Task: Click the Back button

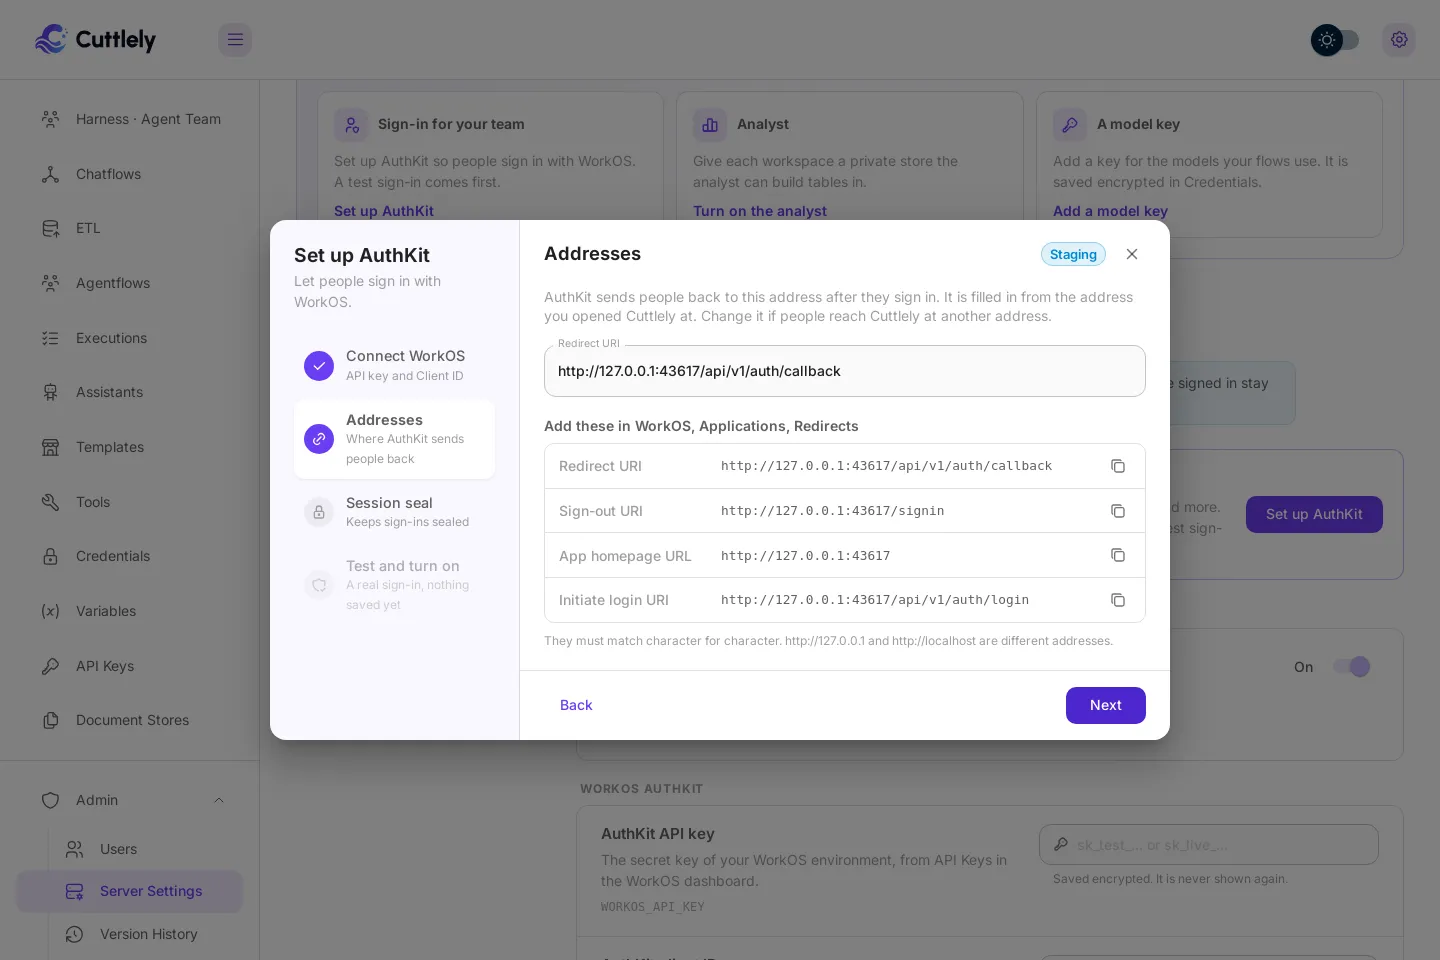Action: pos(576,705)
